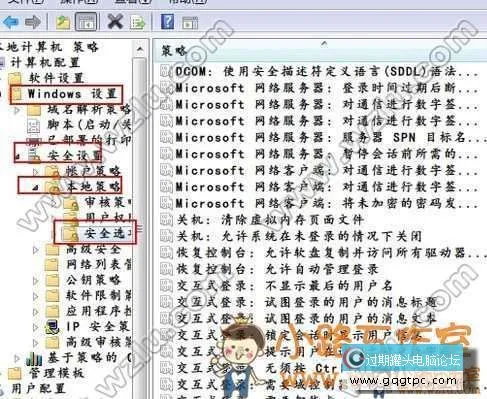This screenshot has width=487, height=399.
Task: Select 审核策略 tree item
Action: tap(107, 202)
